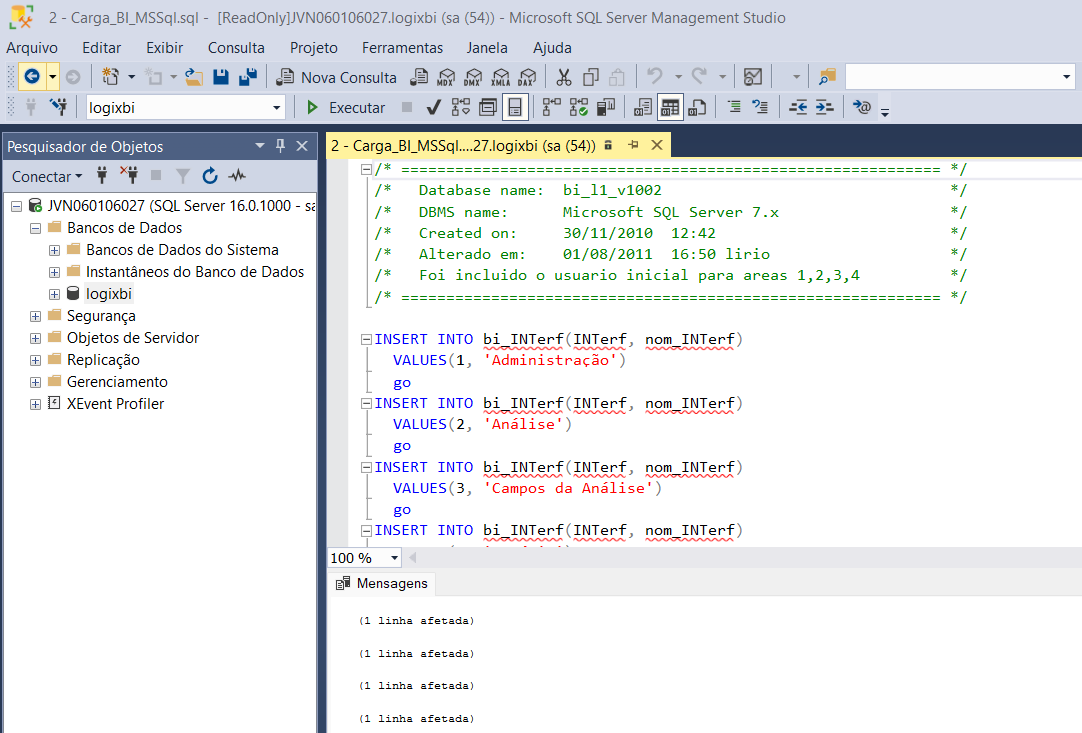
Task: Refresh the Object Explorer tree
Action: 210,176
